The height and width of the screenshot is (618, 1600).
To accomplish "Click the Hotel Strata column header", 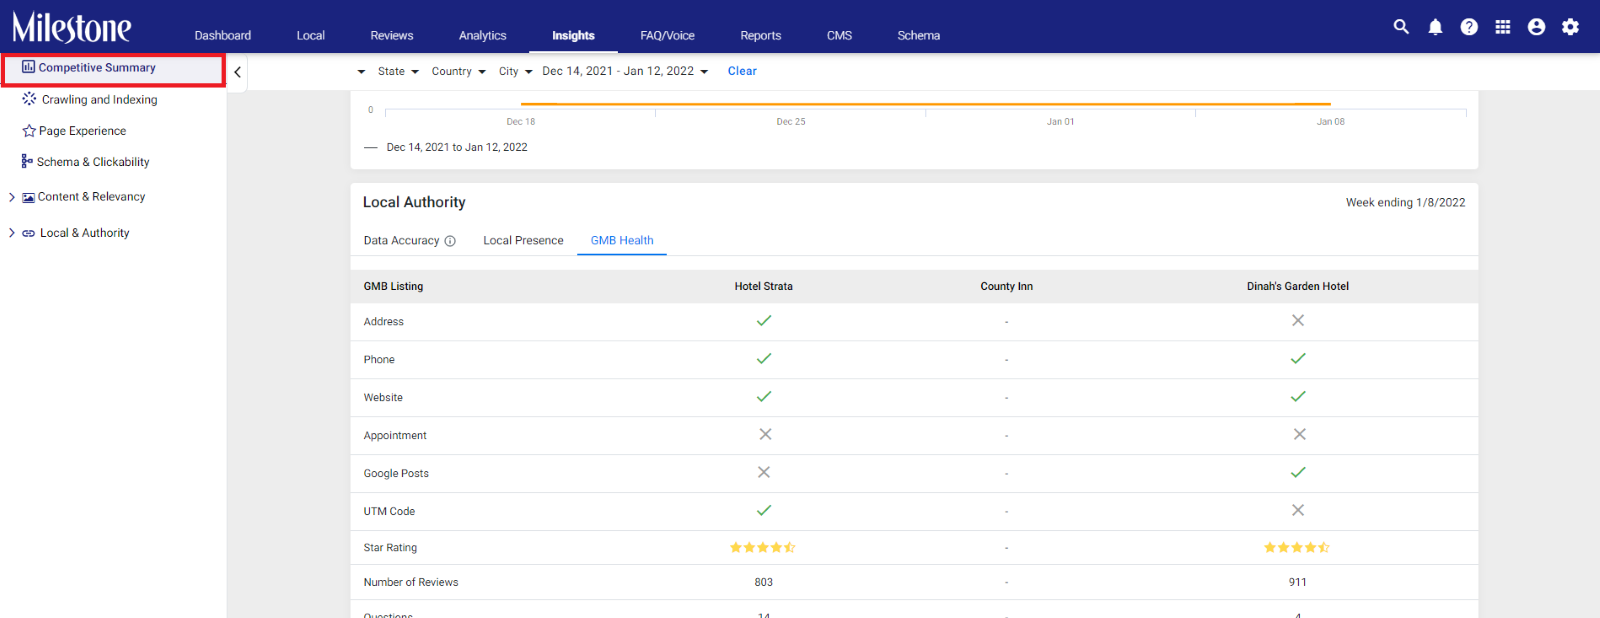I will coord(764,286).
